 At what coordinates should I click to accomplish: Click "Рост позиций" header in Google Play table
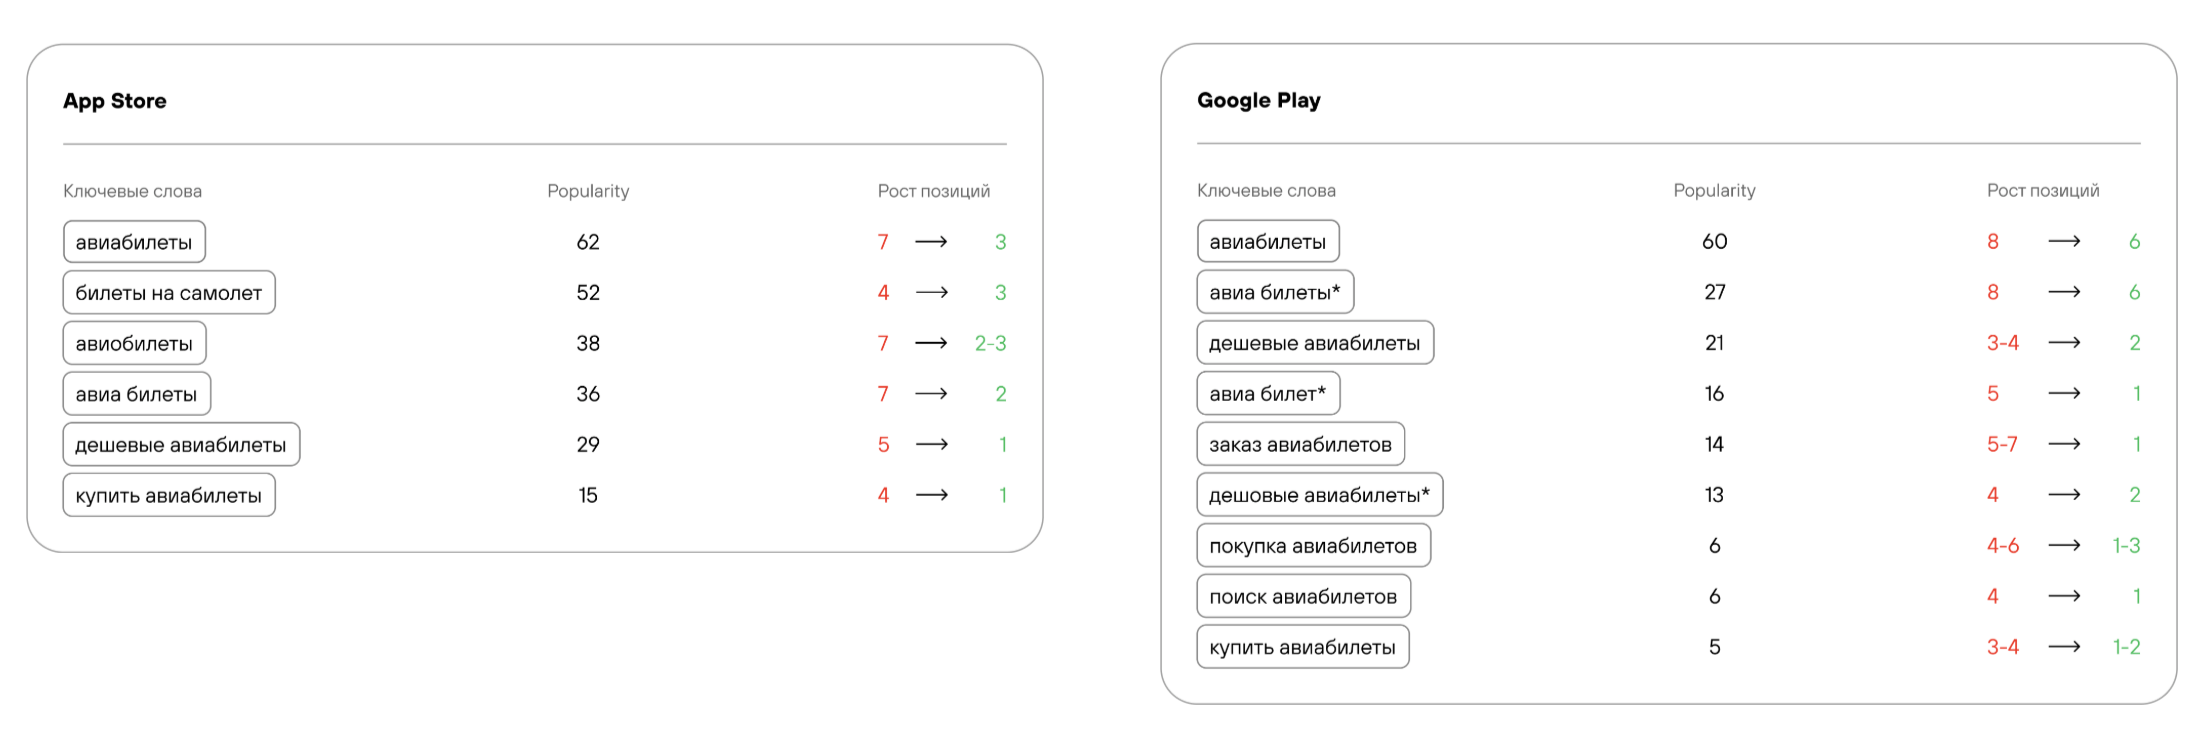pyautogui.click(x=2042, y=190)
